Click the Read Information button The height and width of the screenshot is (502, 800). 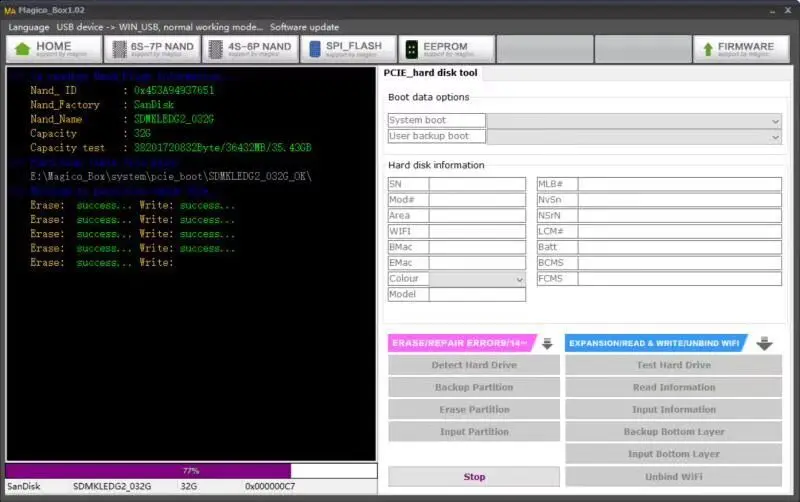673,387
